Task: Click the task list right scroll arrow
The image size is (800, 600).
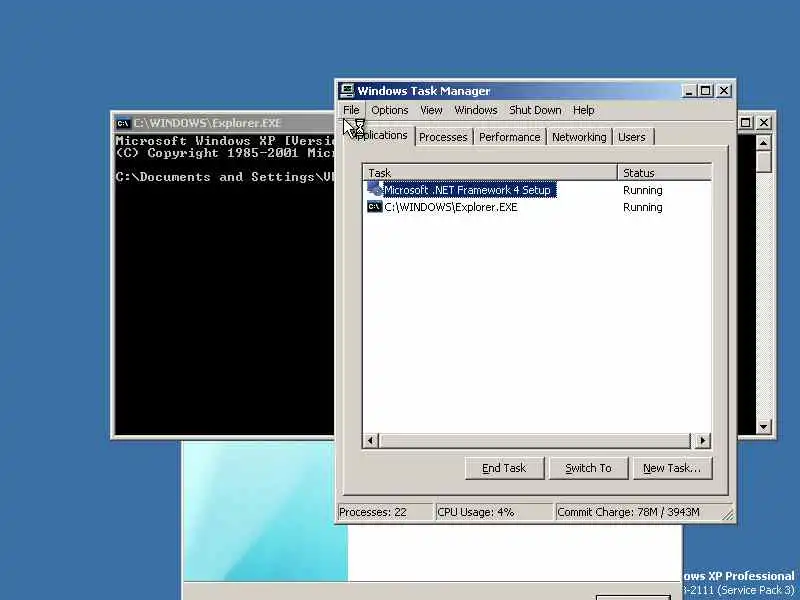Action: click(x=702, y=440)
